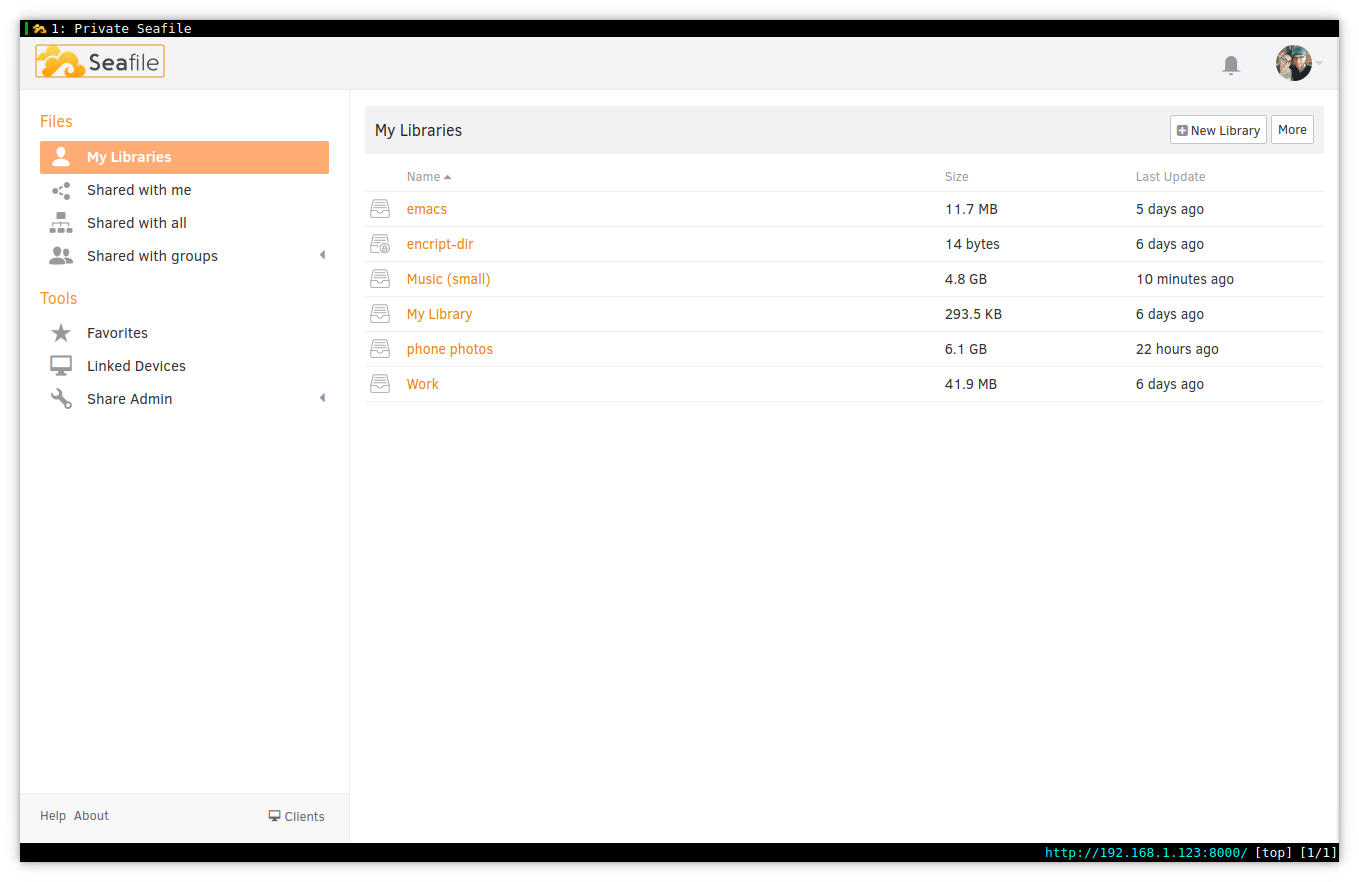Click the notification bell icon
The image size is (1359, 882).
[1231, 65]
